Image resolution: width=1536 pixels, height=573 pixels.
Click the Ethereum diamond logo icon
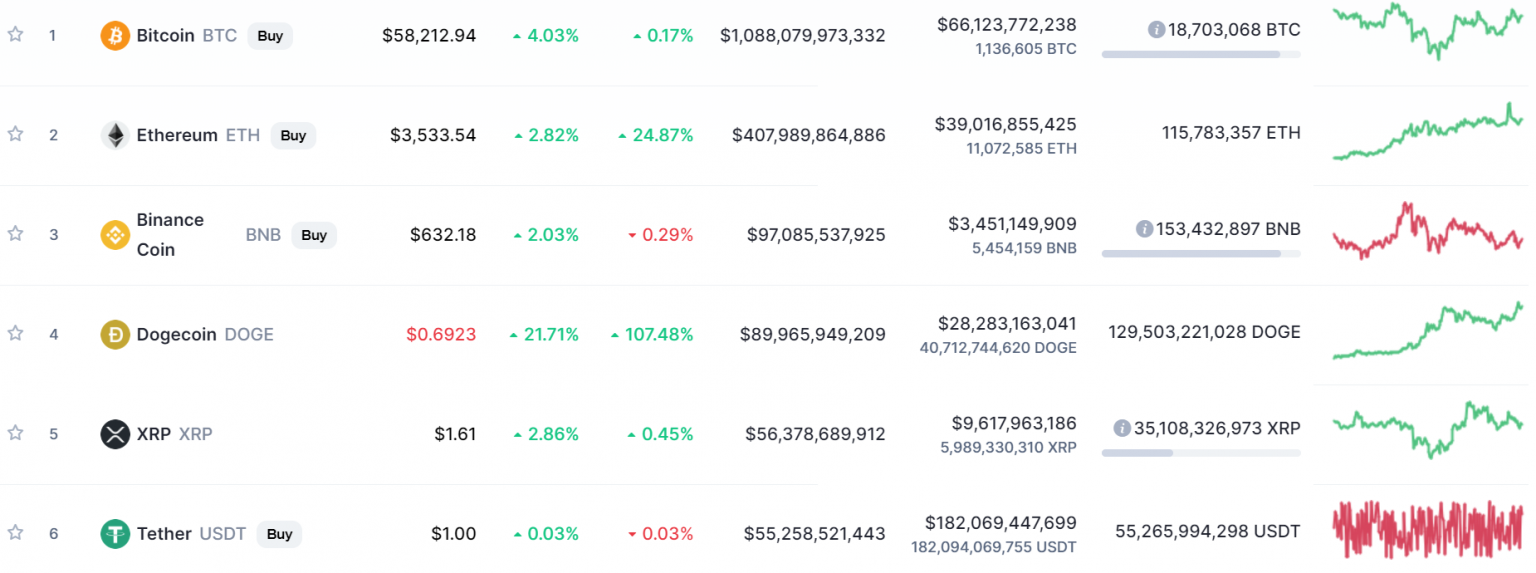point(116,135)
